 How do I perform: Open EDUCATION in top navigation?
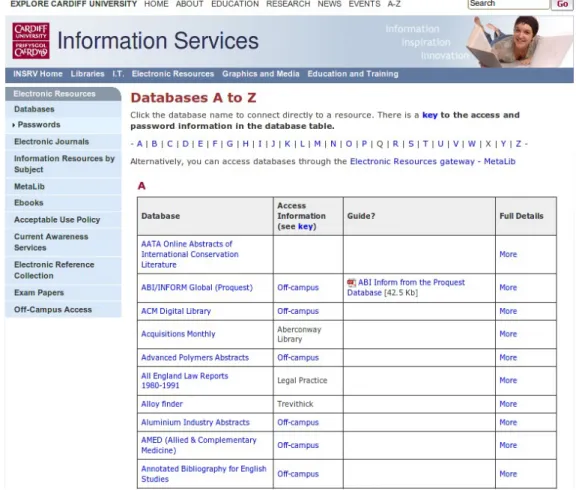click(x=235, y=4)
